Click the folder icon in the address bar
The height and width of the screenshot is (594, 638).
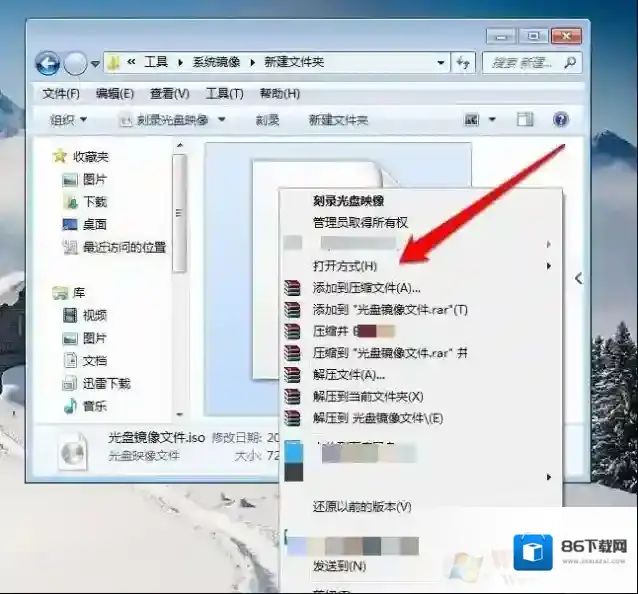(x=114, y=62)
